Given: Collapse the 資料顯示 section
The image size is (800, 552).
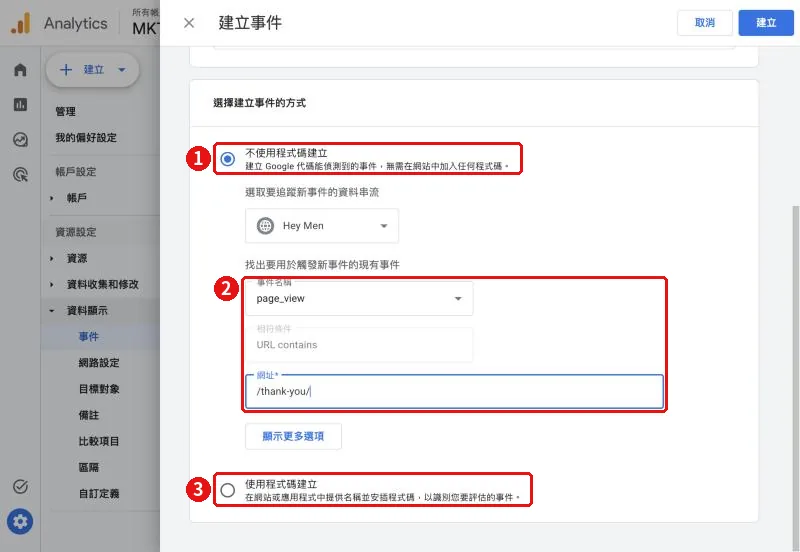Looking at the screenshot, I should coord(52,311).
